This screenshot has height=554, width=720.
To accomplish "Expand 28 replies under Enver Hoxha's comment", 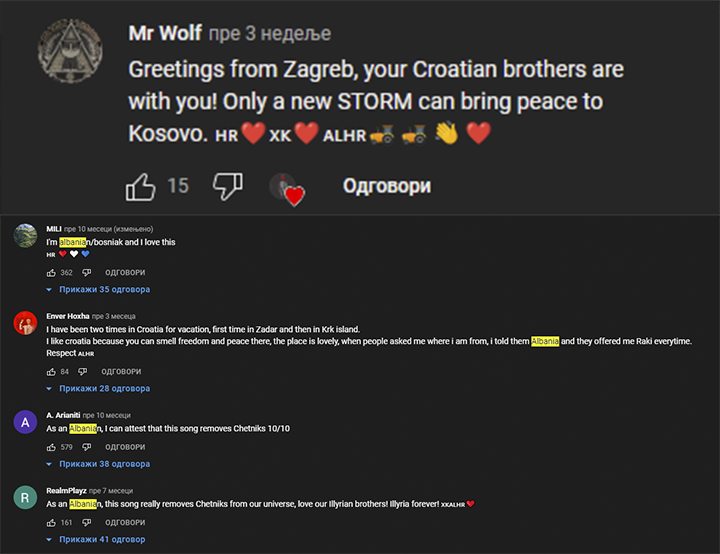I will [98, 389].
